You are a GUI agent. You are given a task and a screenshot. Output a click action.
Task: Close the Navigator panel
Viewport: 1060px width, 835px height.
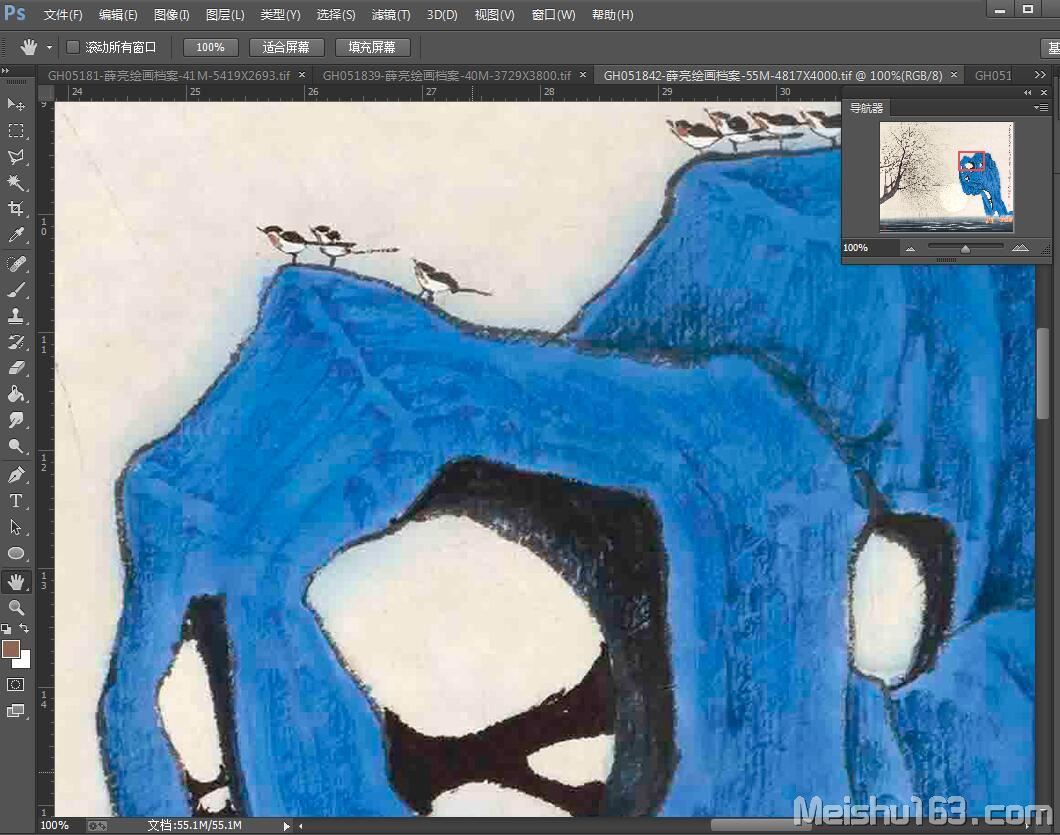point(1044,93)
